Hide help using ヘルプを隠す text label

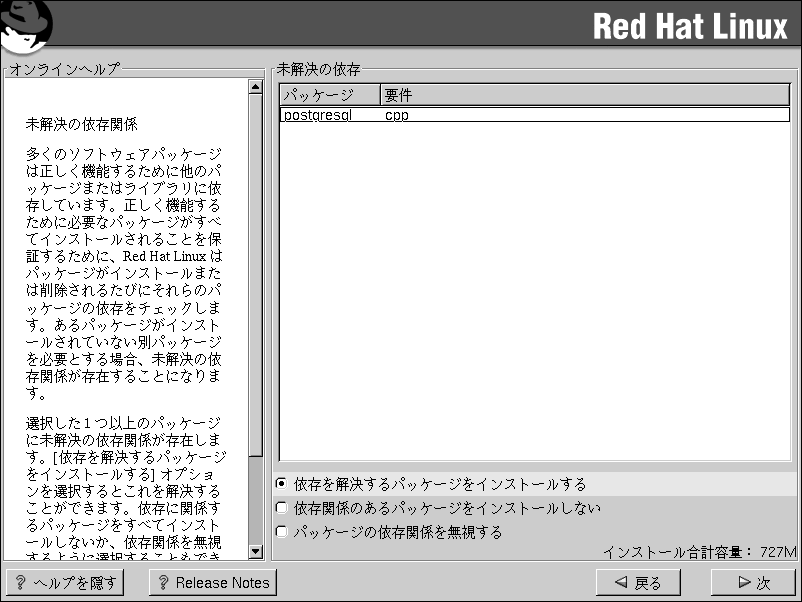click(x=75, y=583)
